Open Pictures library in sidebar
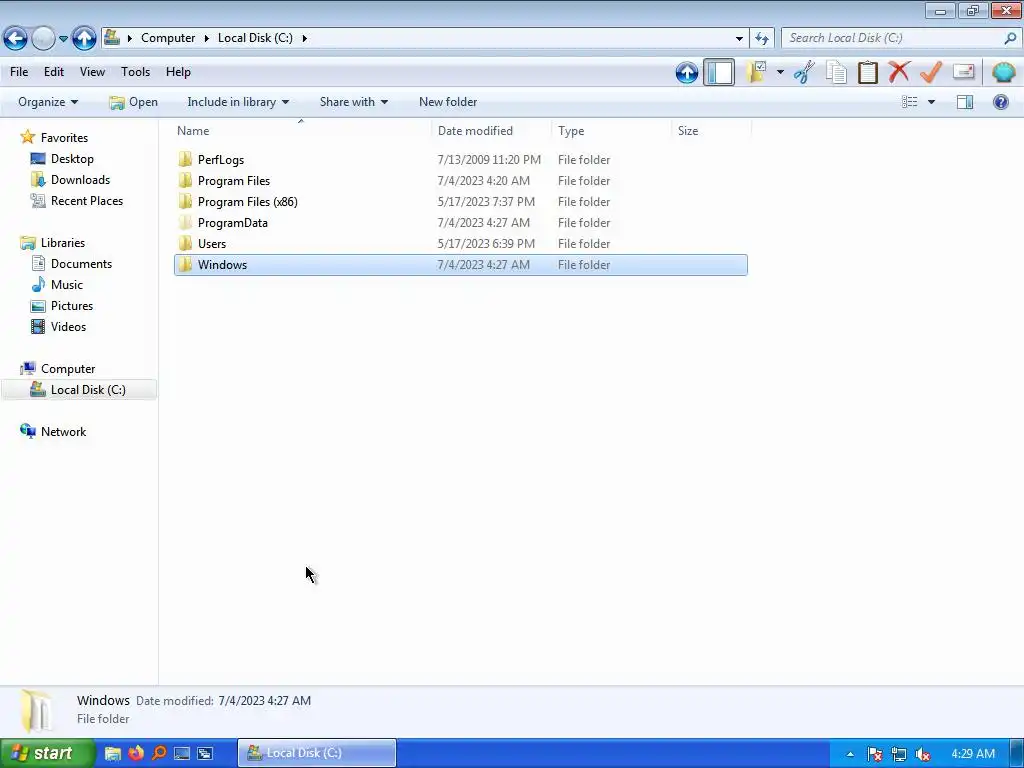The image size is (1024, 768). (x=72, y=306)
